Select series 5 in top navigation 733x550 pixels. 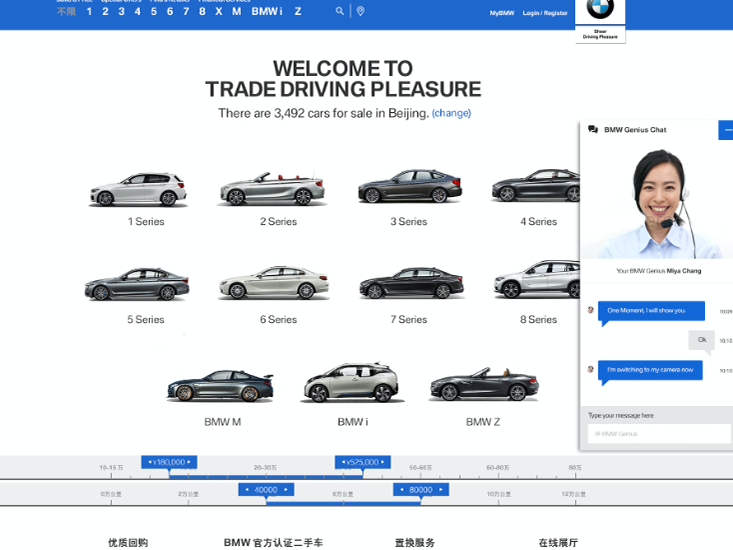tap(154, 11)
